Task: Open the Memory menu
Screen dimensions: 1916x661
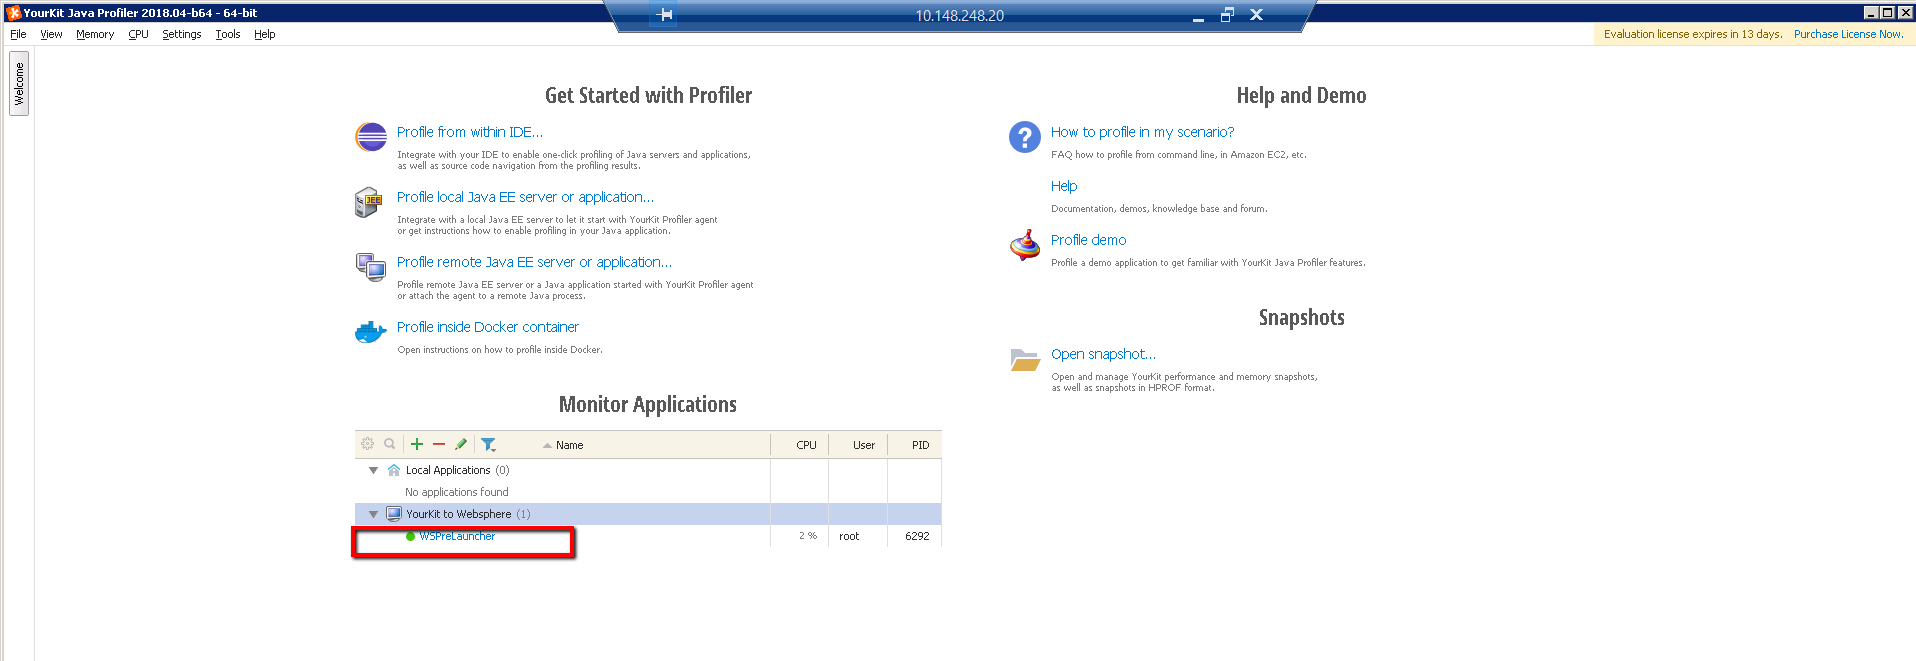Action: pos(95,34)
